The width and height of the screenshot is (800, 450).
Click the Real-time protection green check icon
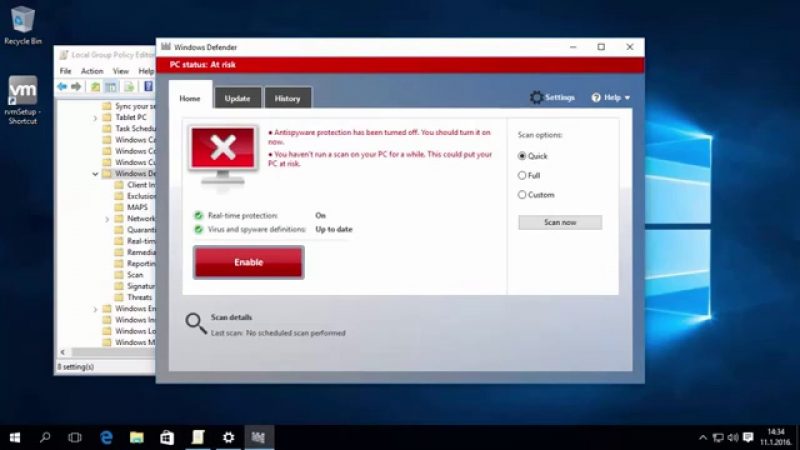[198, 215]
